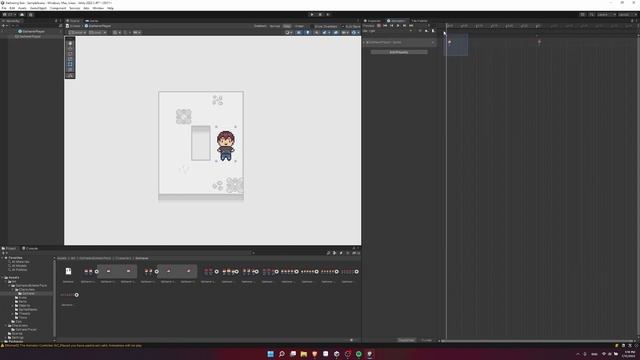The width and height of the screenshot is (640, 360).
Task: Switch to the Game tab
Action: point(92,21)
